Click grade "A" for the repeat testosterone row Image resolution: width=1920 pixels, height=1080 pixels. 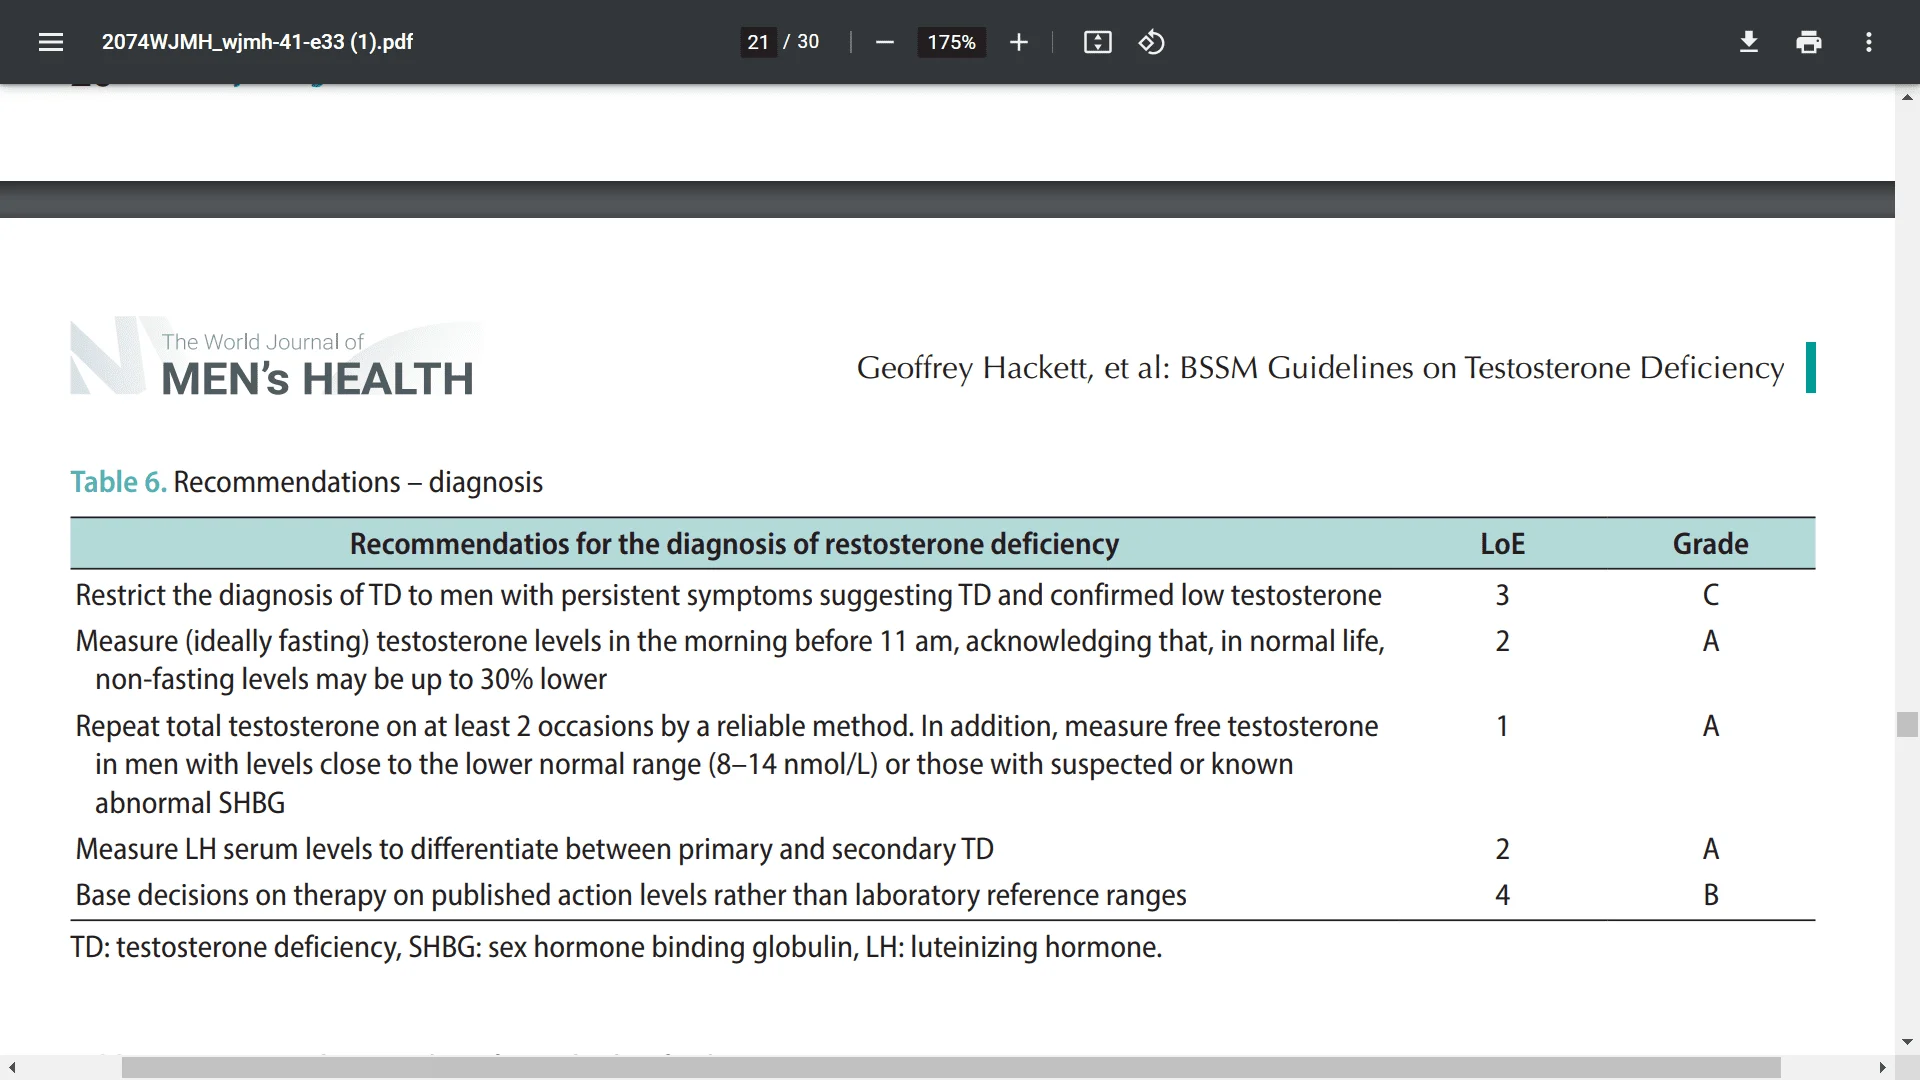click(1711, 726)
